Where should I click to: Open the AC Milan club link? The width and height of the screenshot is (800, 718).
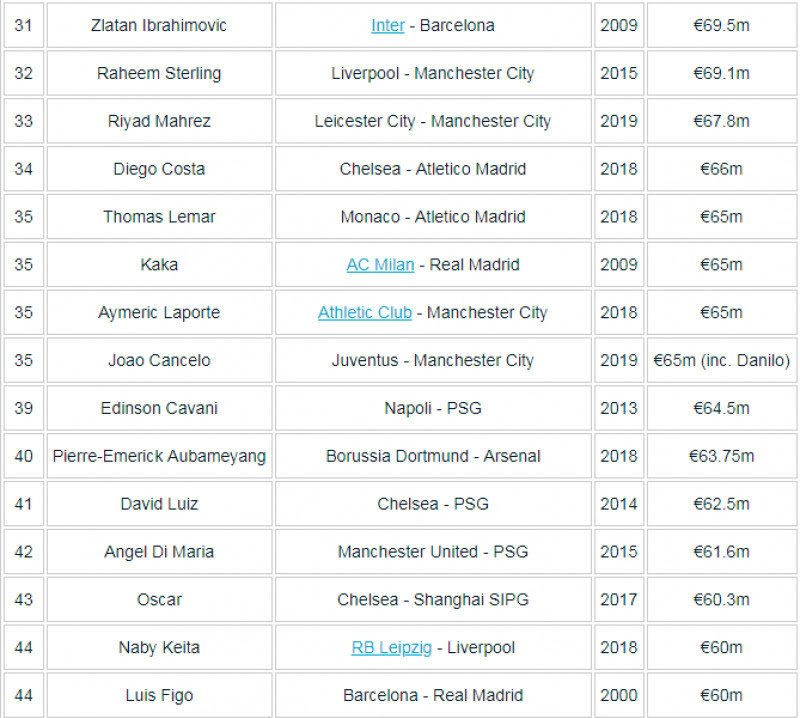tap(380, 265)
